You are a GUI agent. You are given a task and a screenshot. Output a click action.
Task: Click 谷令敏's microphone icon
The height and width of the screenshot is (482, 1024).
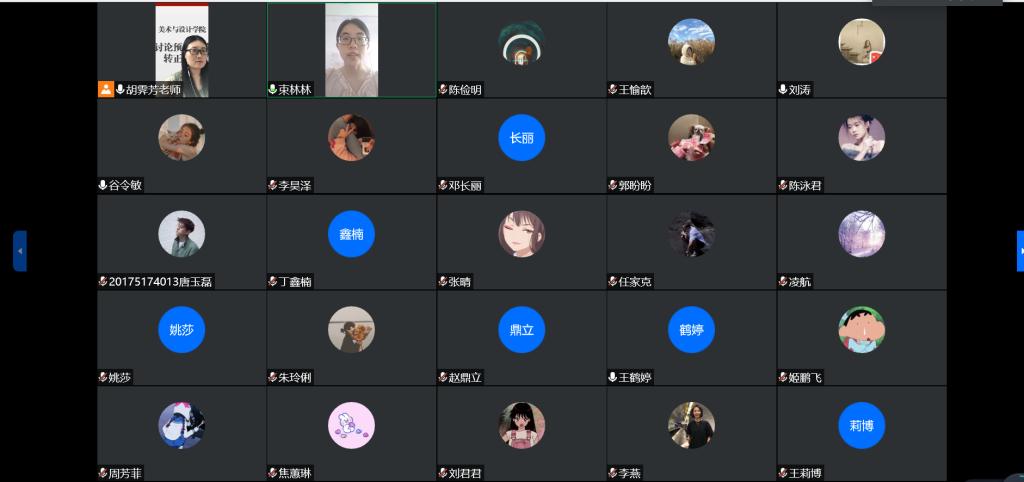pos(103,185)
